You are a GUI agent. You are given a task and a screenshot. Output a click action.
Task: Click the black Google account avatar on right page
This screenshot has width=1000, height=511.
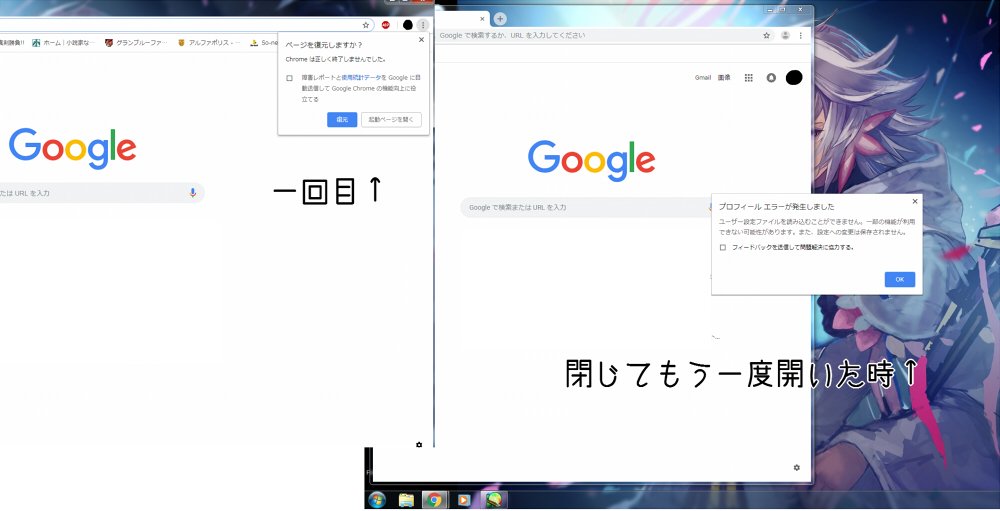click(794, 78)
